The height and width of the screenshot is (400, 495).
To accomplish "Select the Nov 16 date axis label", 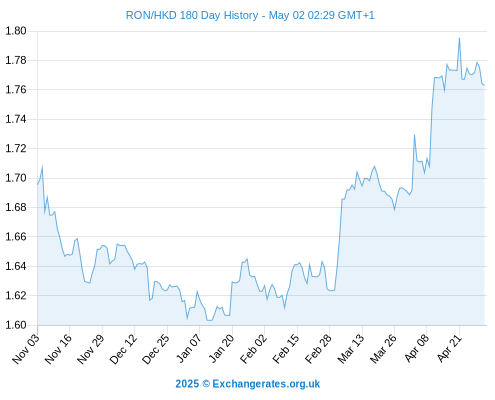I will tap(58, 349).
